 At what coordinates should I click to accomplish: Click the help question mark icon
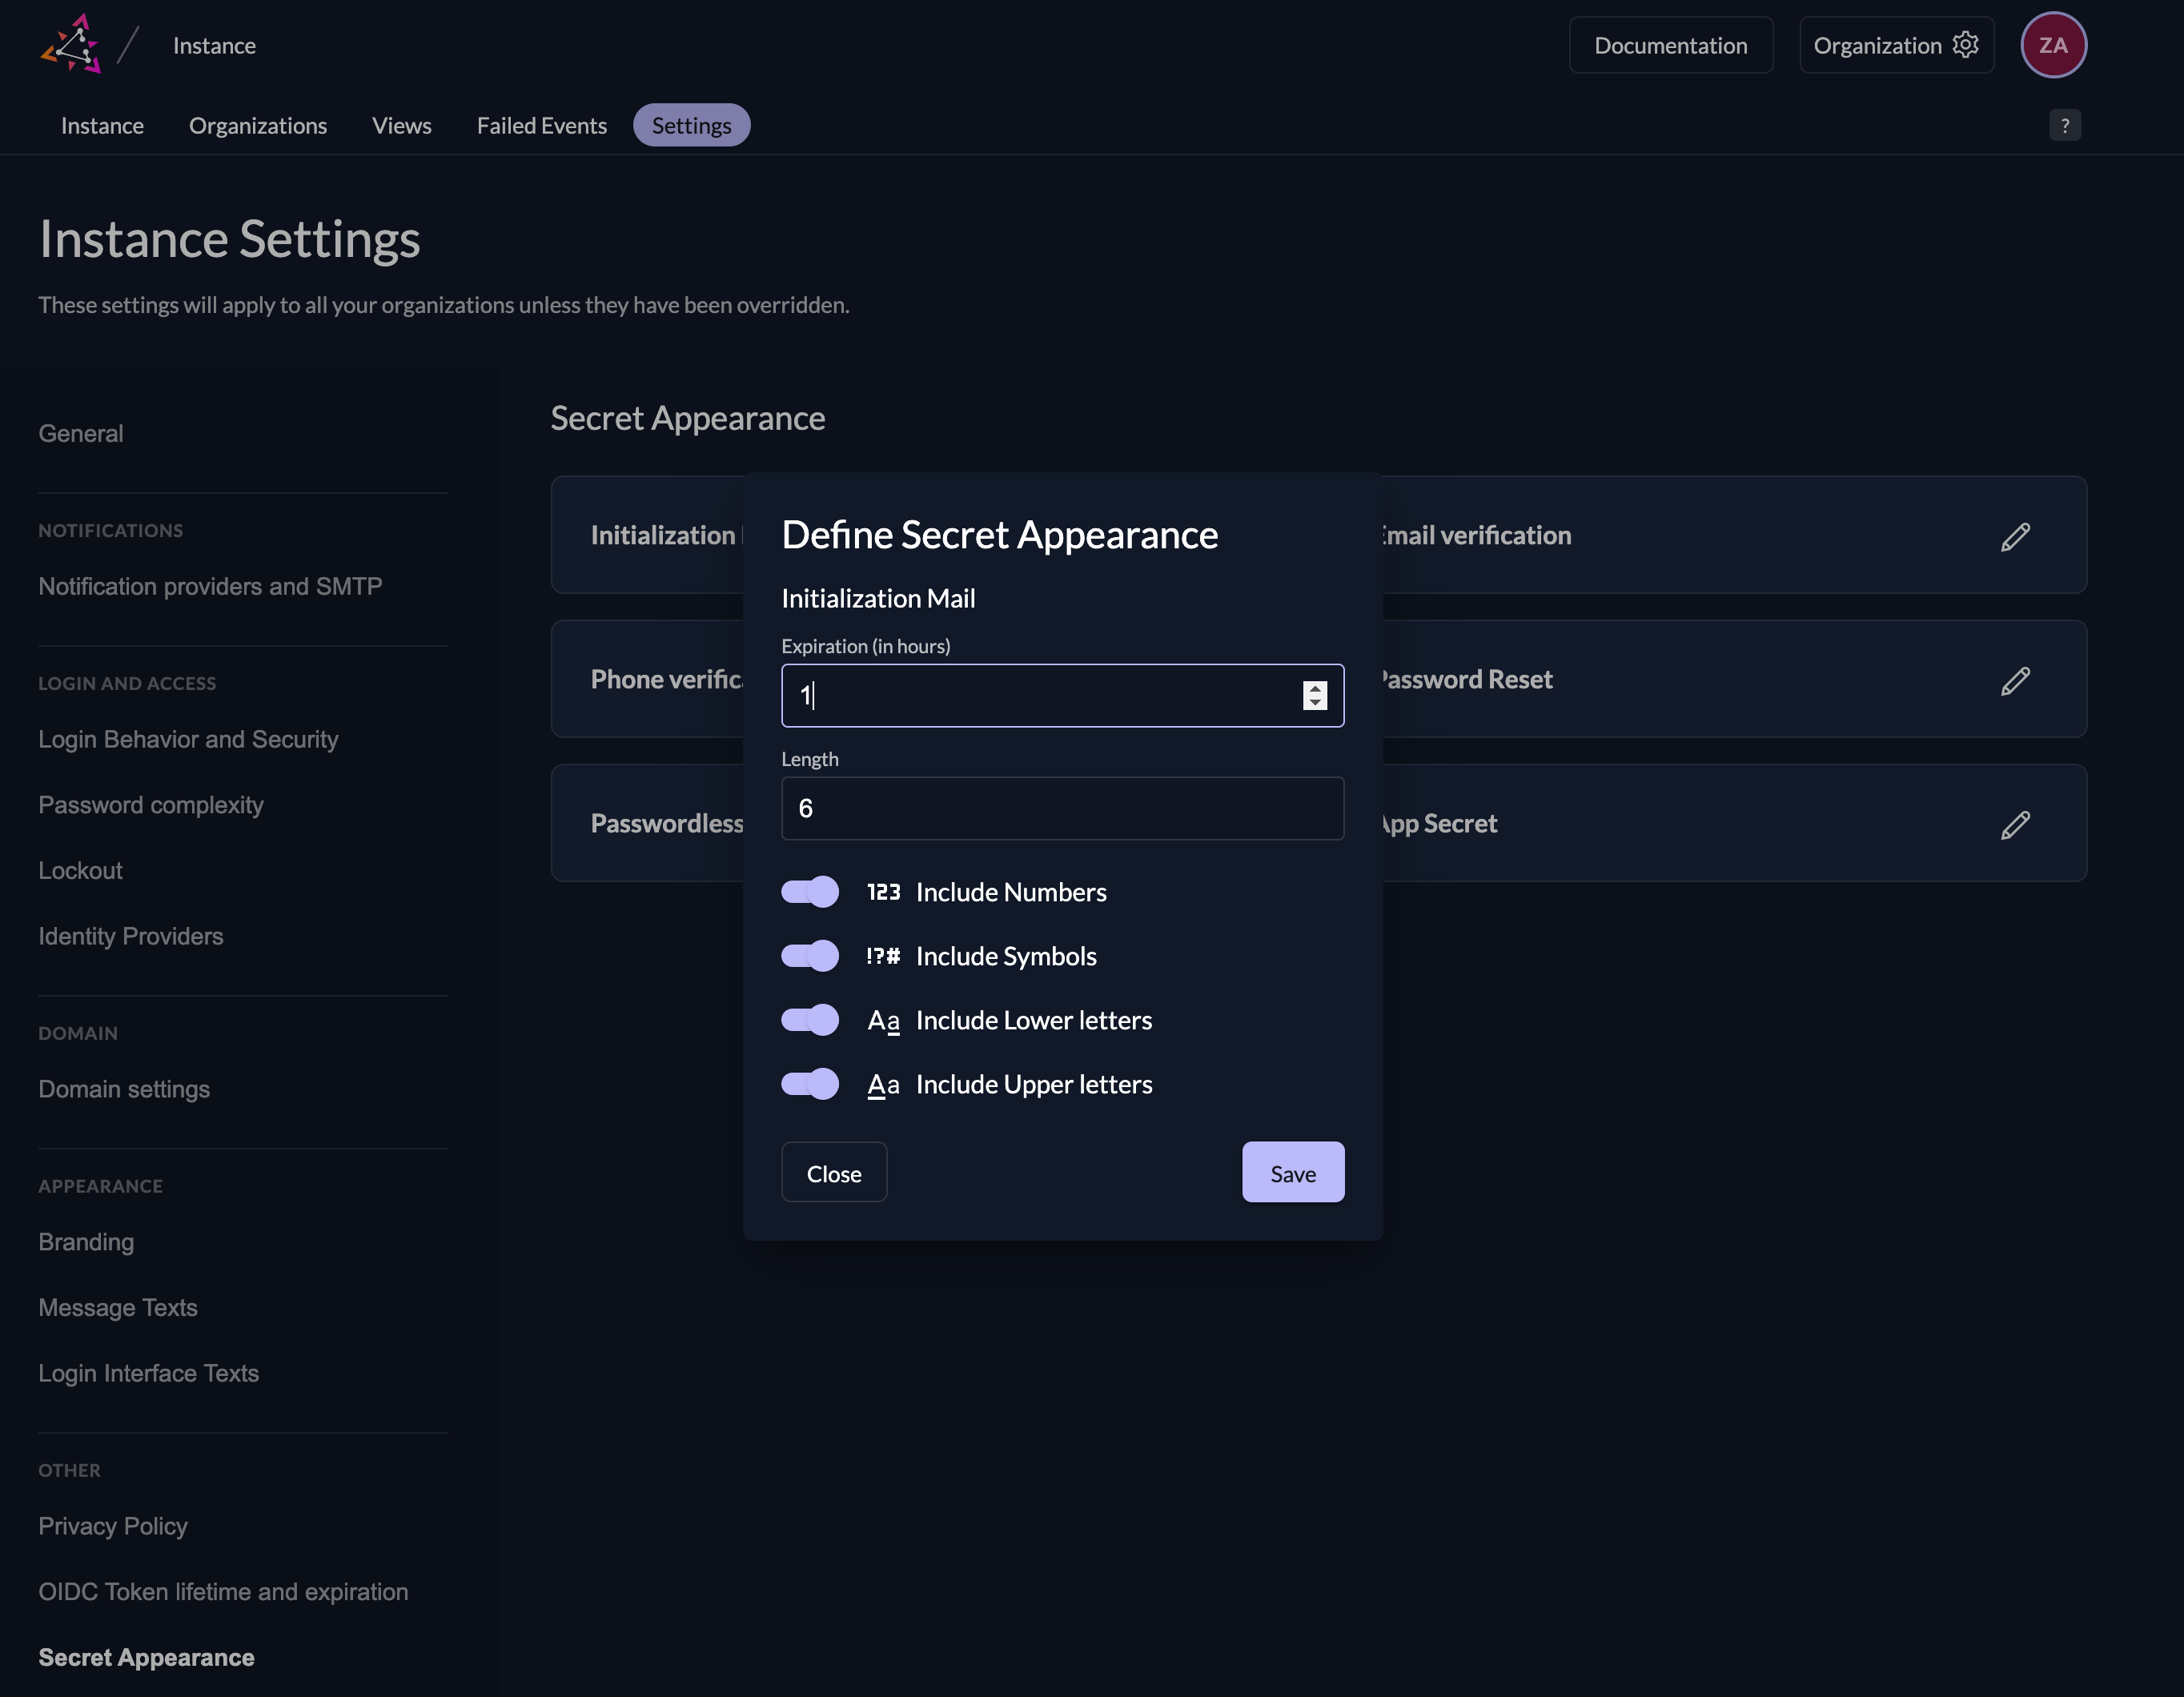(x=2064, y=125)
